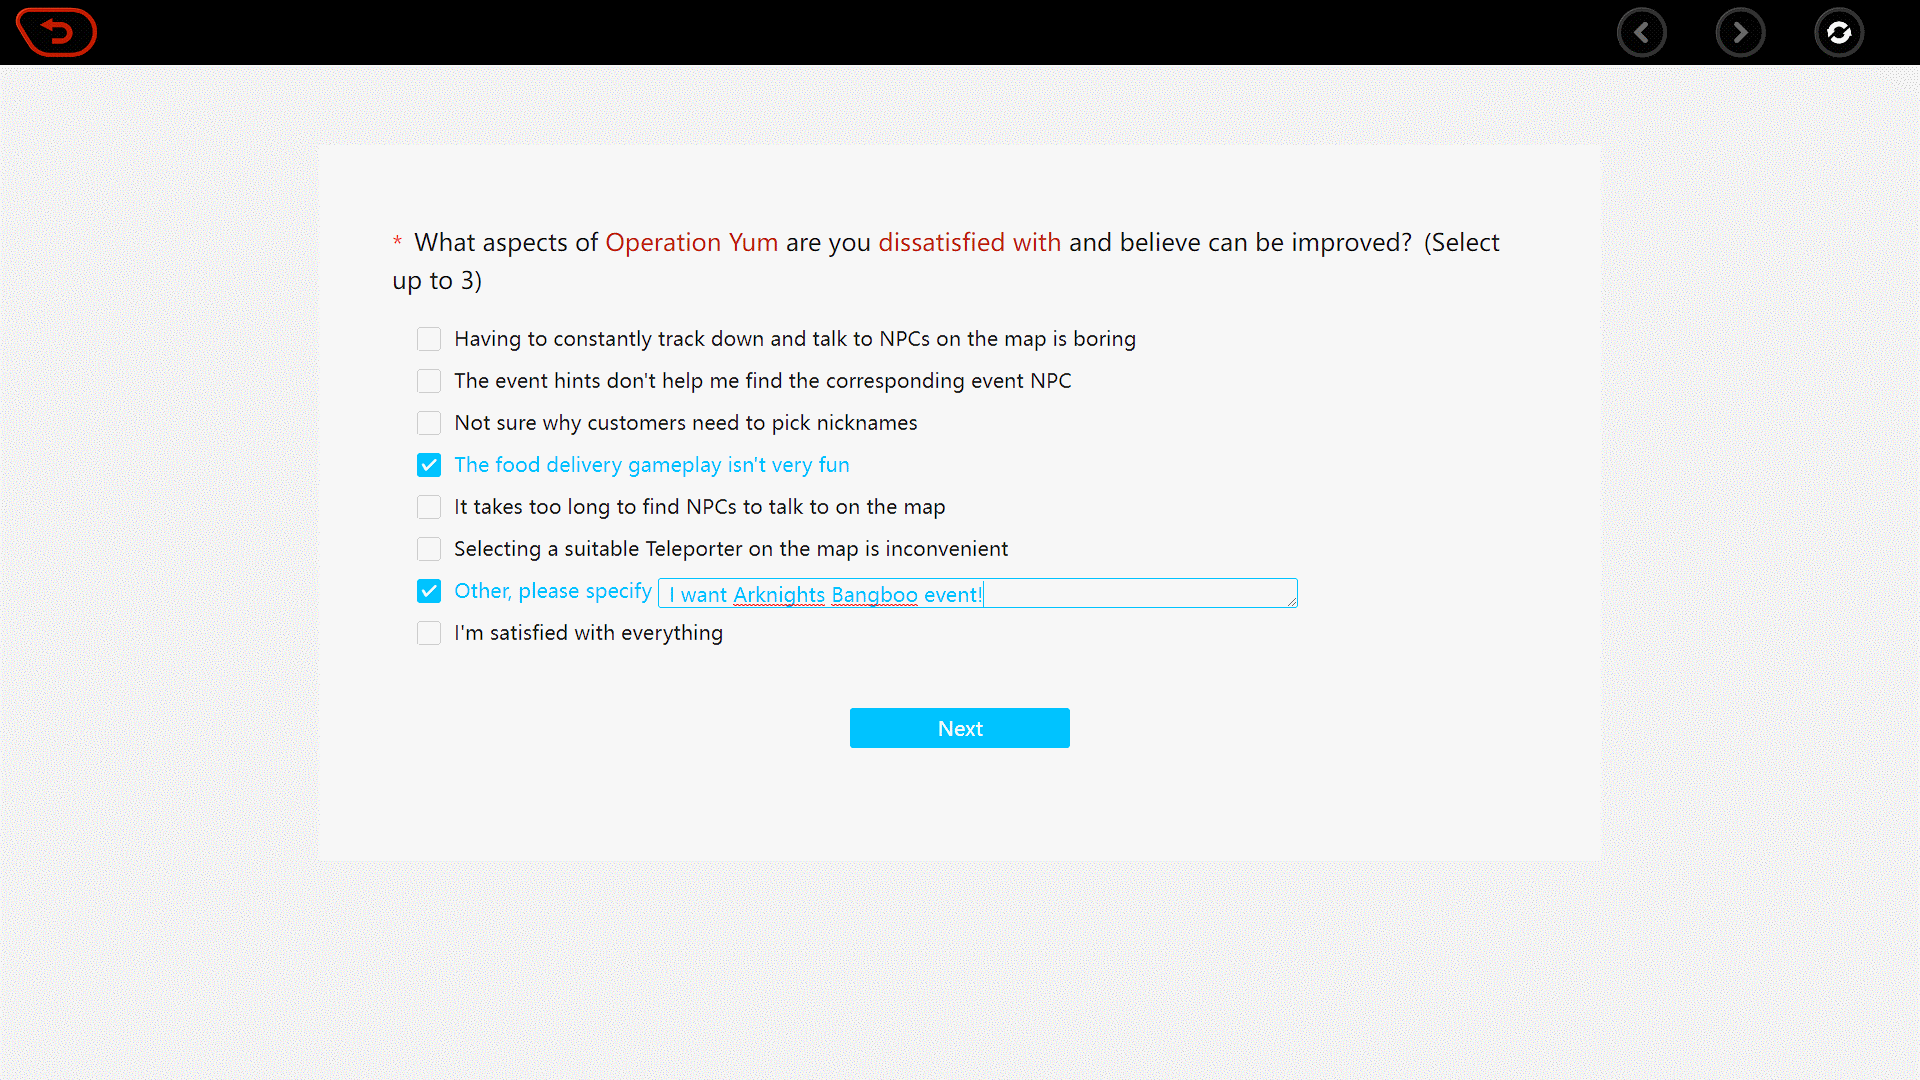This screenshot has height=1080, width=1920.
Task: Click 'Not sure why customers need' label text
Action: click(x=686, y=423)
